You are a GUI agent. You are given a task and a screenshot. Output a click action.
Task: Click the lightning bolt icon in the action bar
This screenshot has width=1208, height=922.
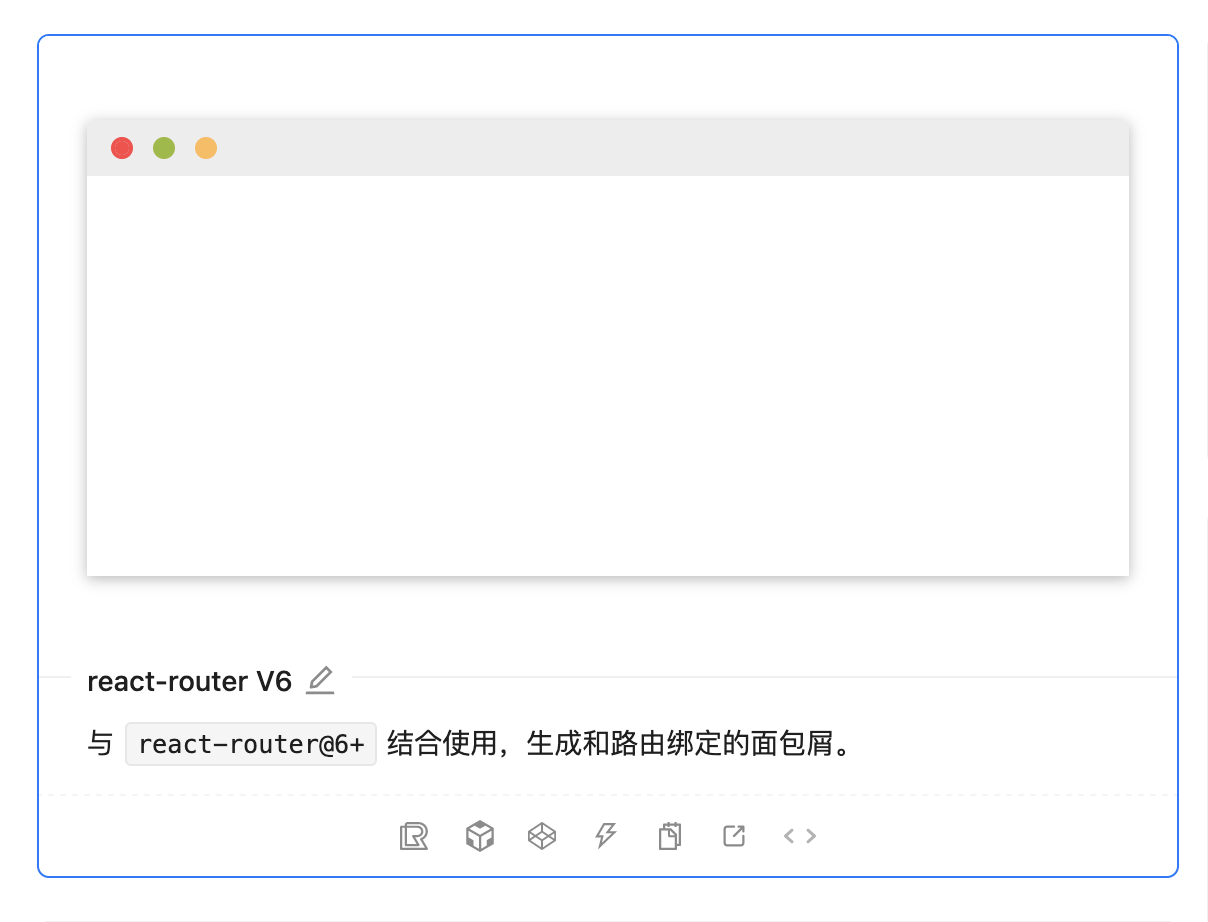pyautogui.click(x=606, y=836)
